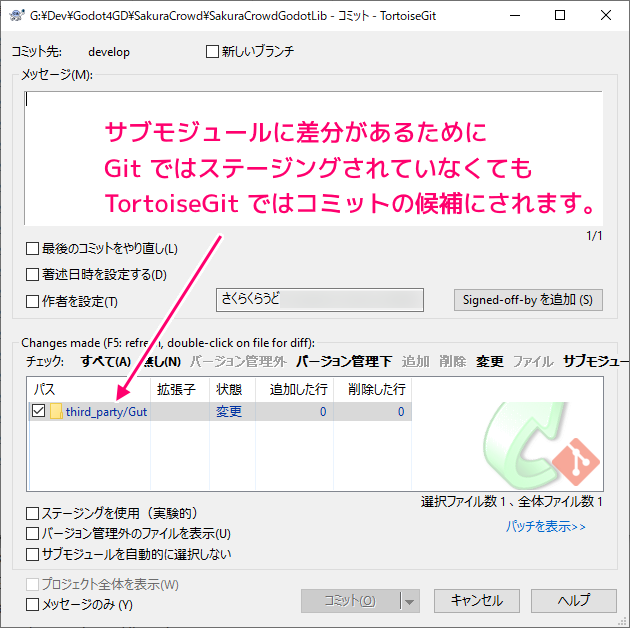Click the ヘルプ button

(573, 601)
